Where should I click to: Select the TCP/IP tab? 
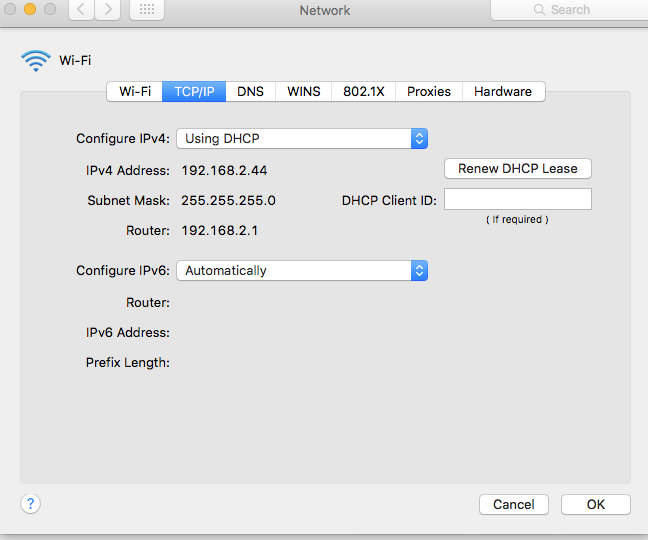[x=194, y=91]
